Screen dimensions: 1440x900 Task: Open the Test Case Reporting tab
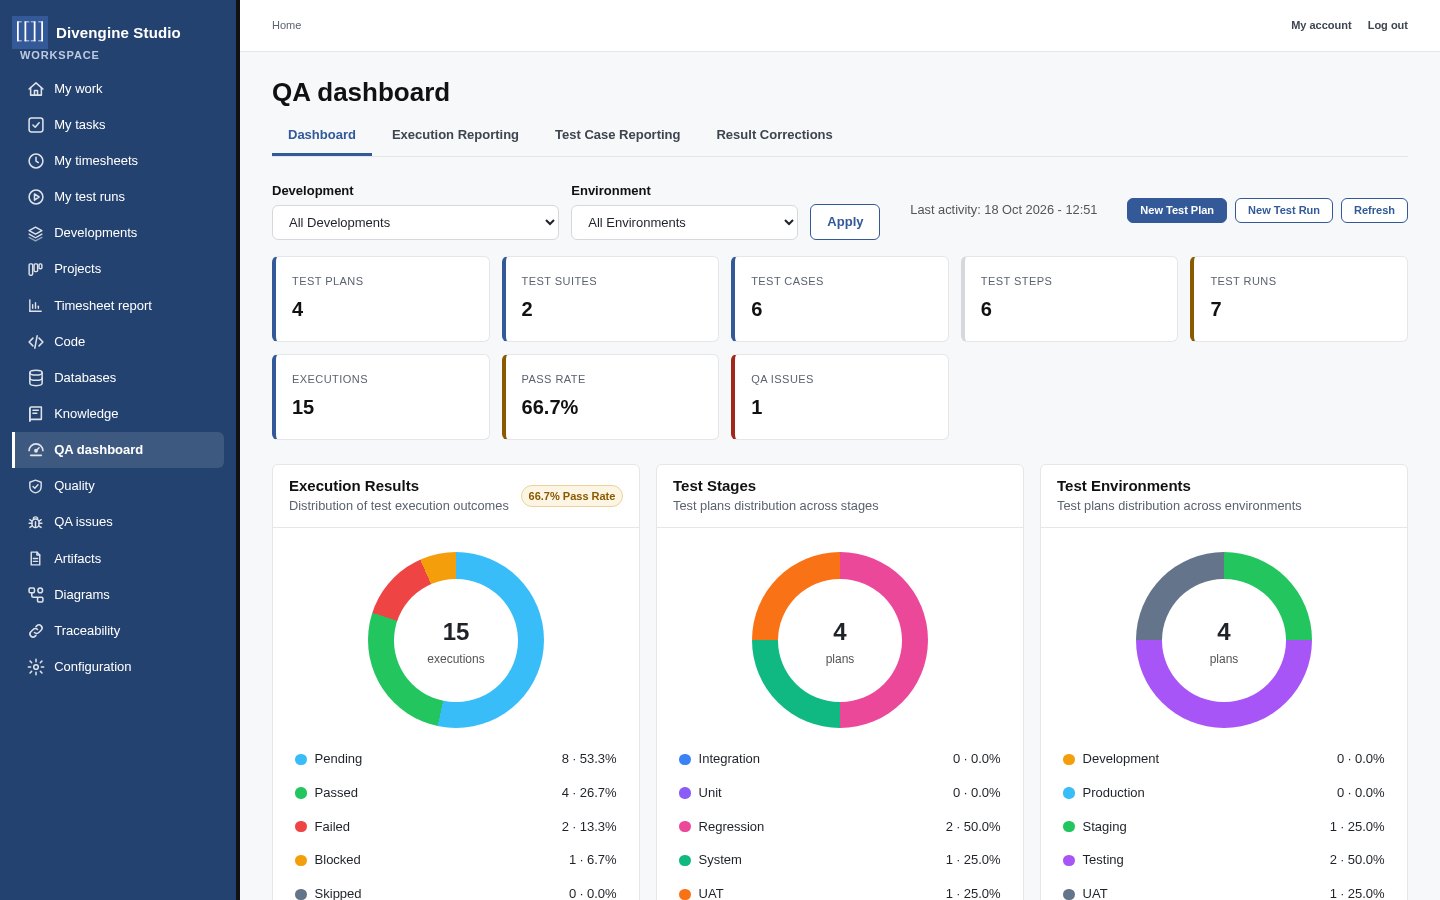[617, 135]
